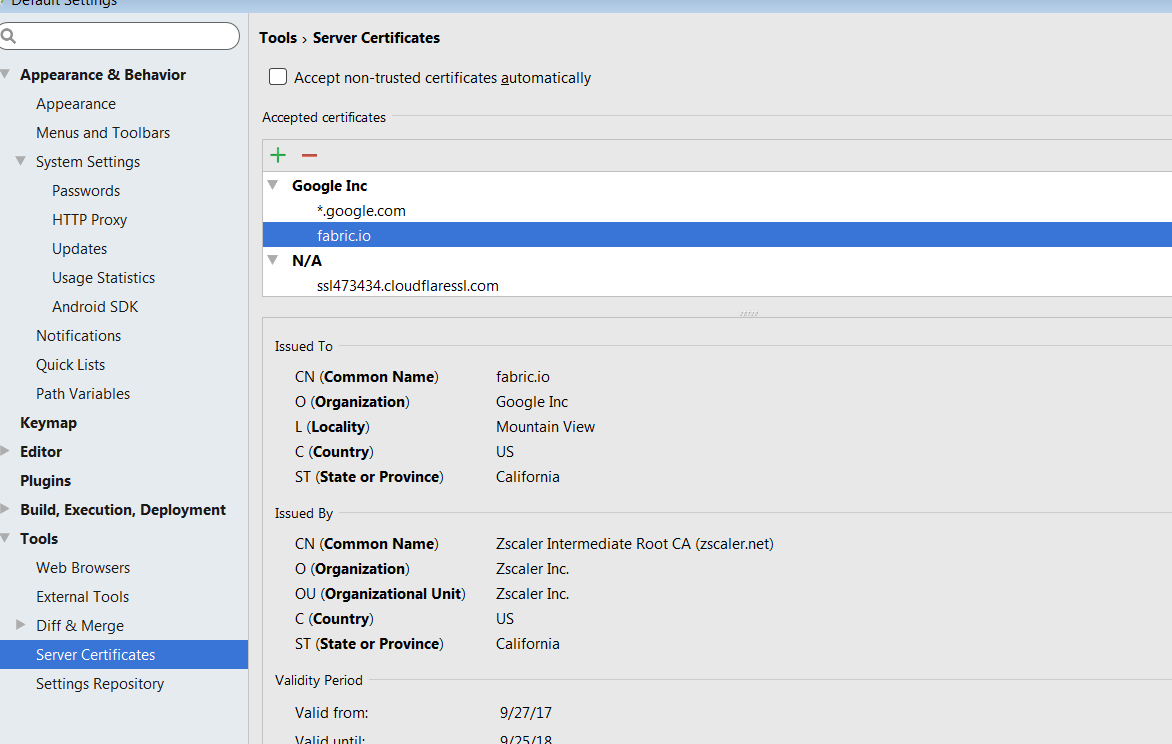This screenshot has width=1172, height=744.
Task: Select the fabric.io certificate row
Action: click(717, 235)
